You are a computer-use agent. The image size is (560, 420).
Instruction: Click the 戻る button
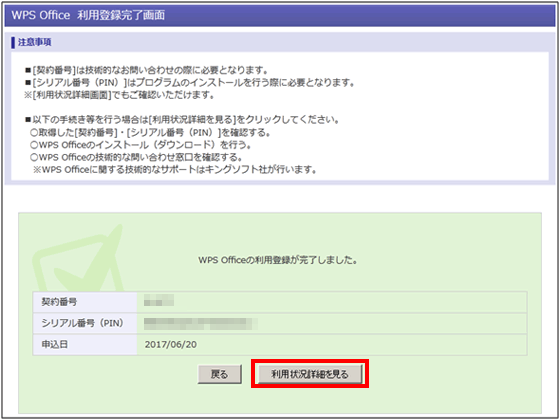tap(220, 374)
